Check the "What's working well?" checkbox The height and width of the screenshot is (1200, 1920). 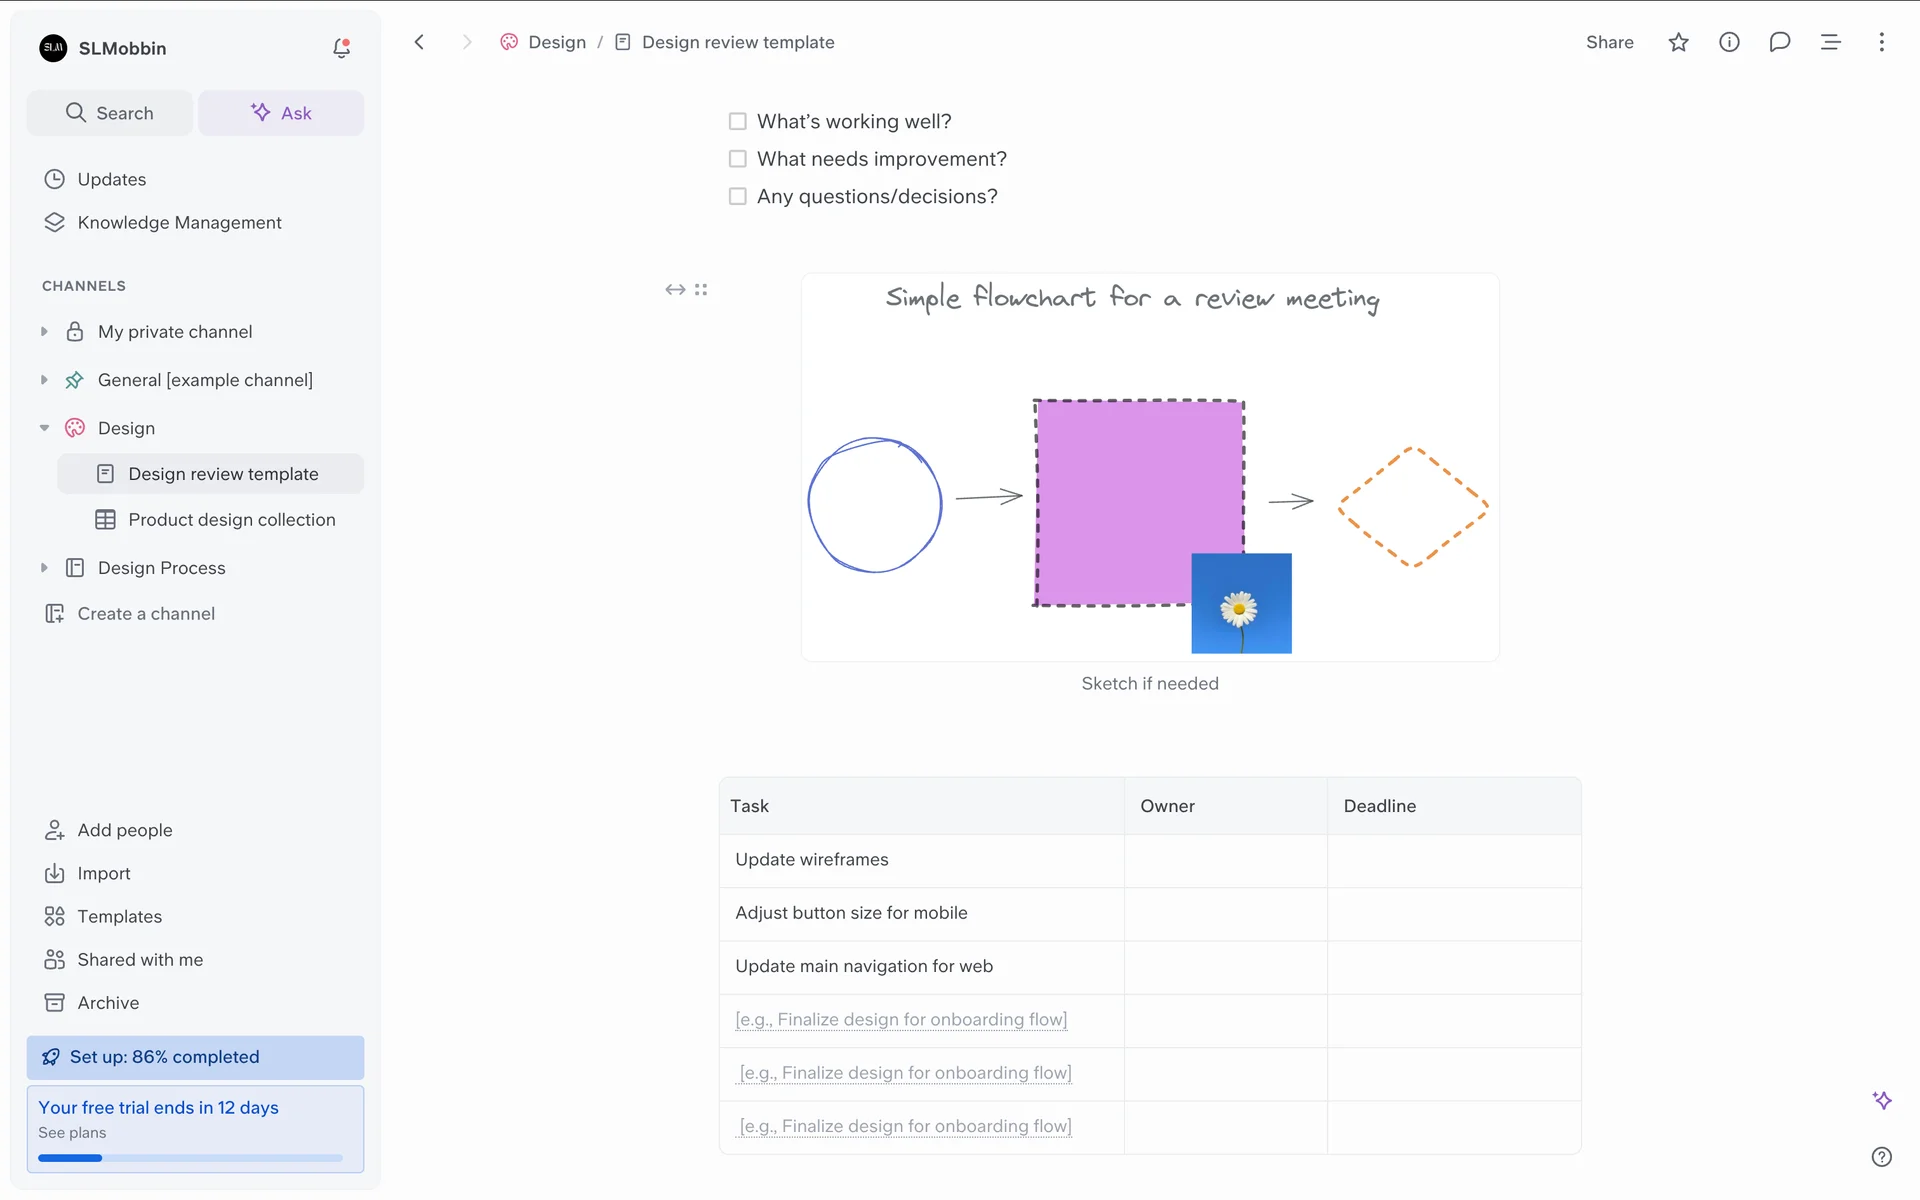pyautogui.click(x=738, y=121)
